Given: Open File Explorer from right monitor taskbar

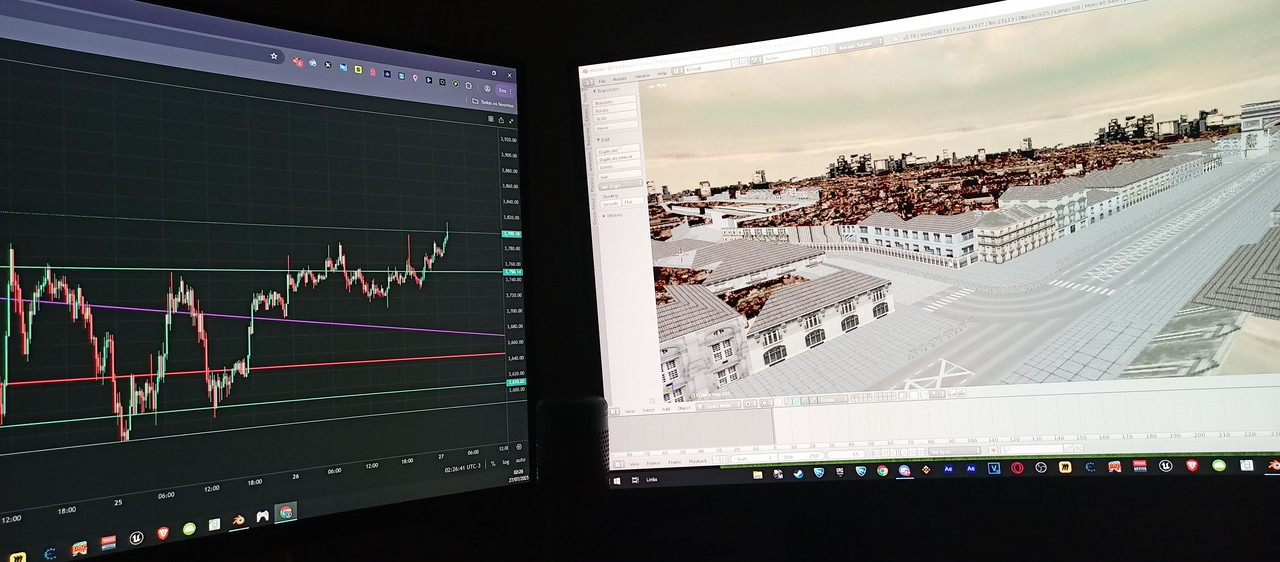Looking at the screenshot, I should click(758, 475).
